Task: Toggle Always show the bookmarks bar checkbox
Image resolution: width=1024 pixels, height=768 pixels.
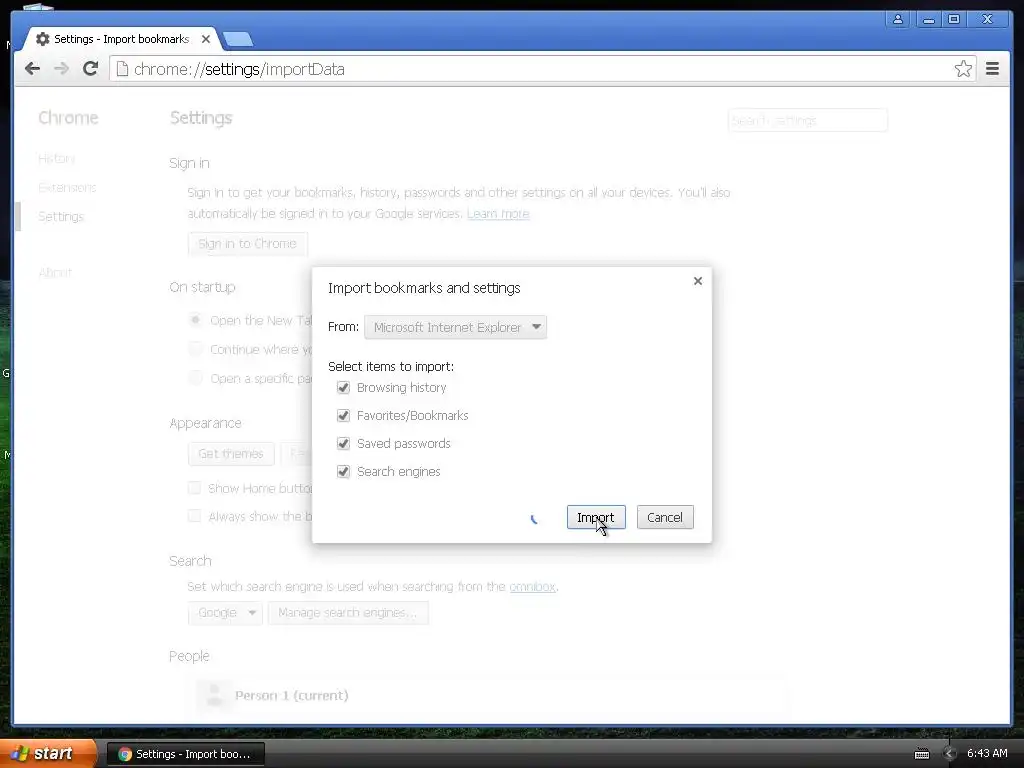Action: (x=194, y=516)
